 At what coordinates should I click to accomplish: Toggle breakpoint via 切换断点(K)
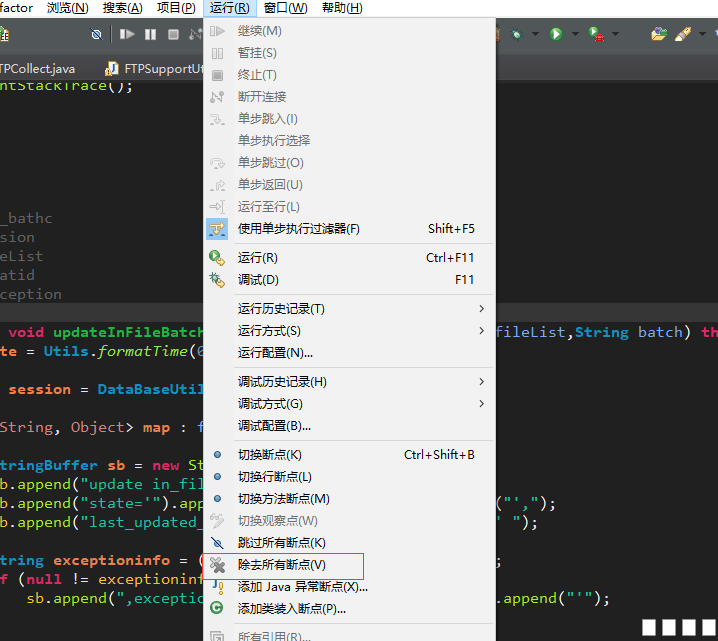269,455
